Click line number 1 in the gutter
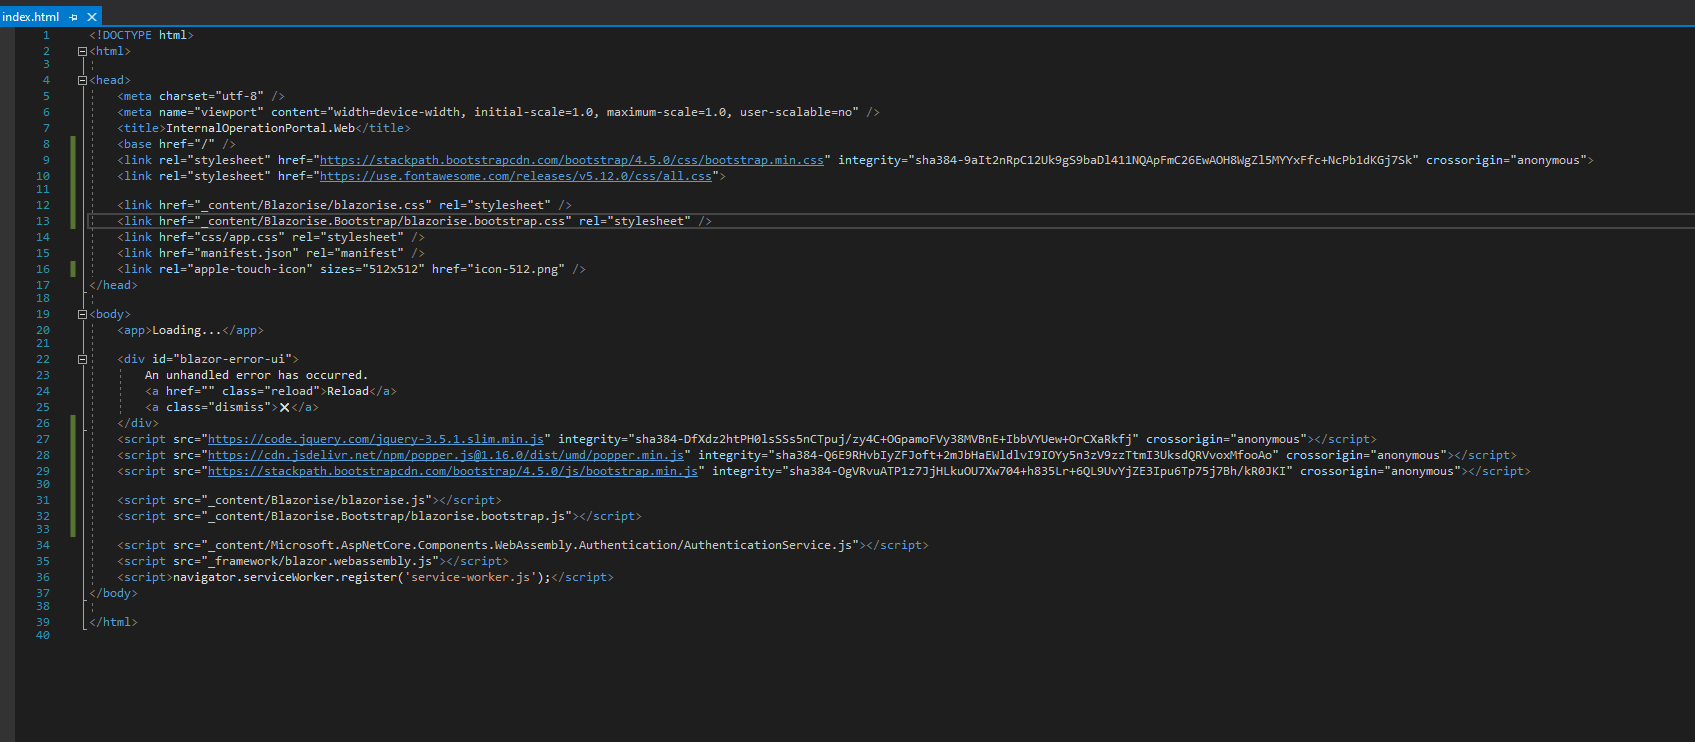Viewport: 1695px width, 742px height. [x=46, y=35]
